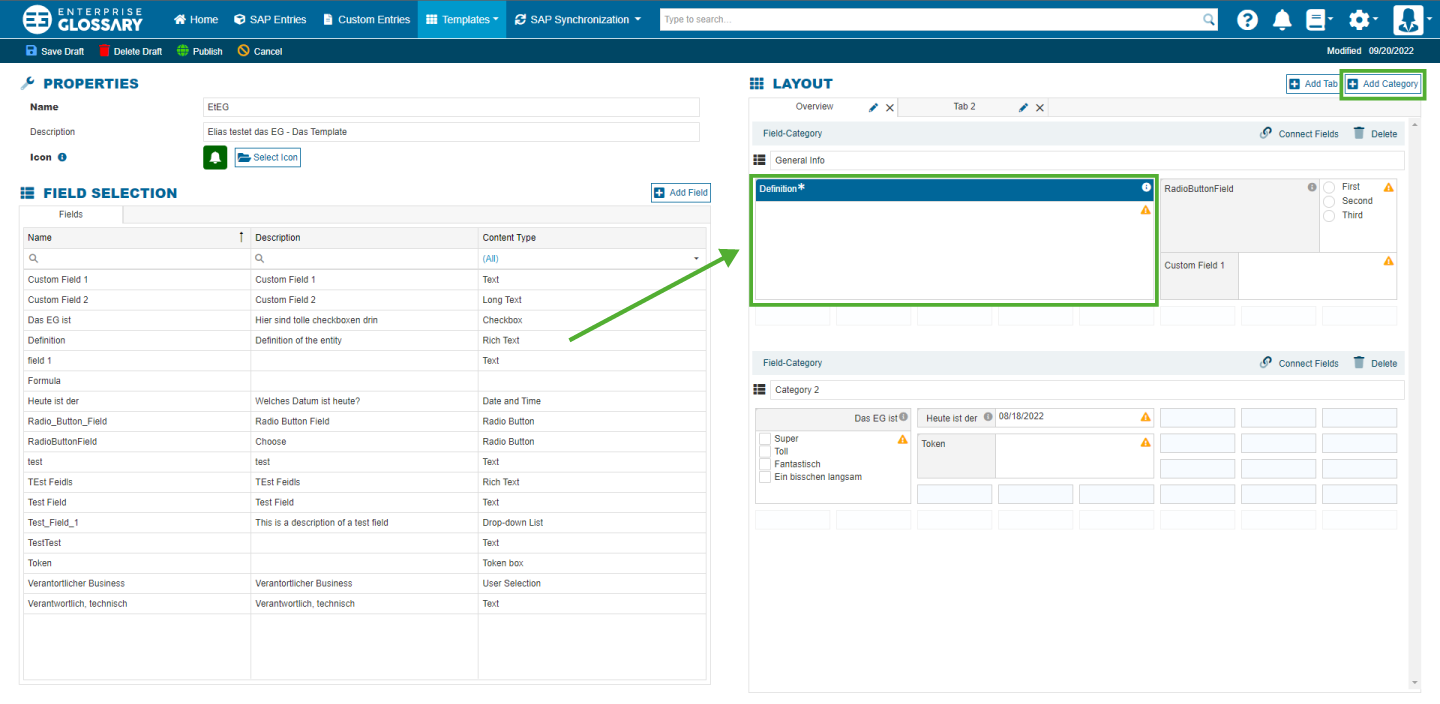
Task: Click the Add Field button
Action: 681,193
